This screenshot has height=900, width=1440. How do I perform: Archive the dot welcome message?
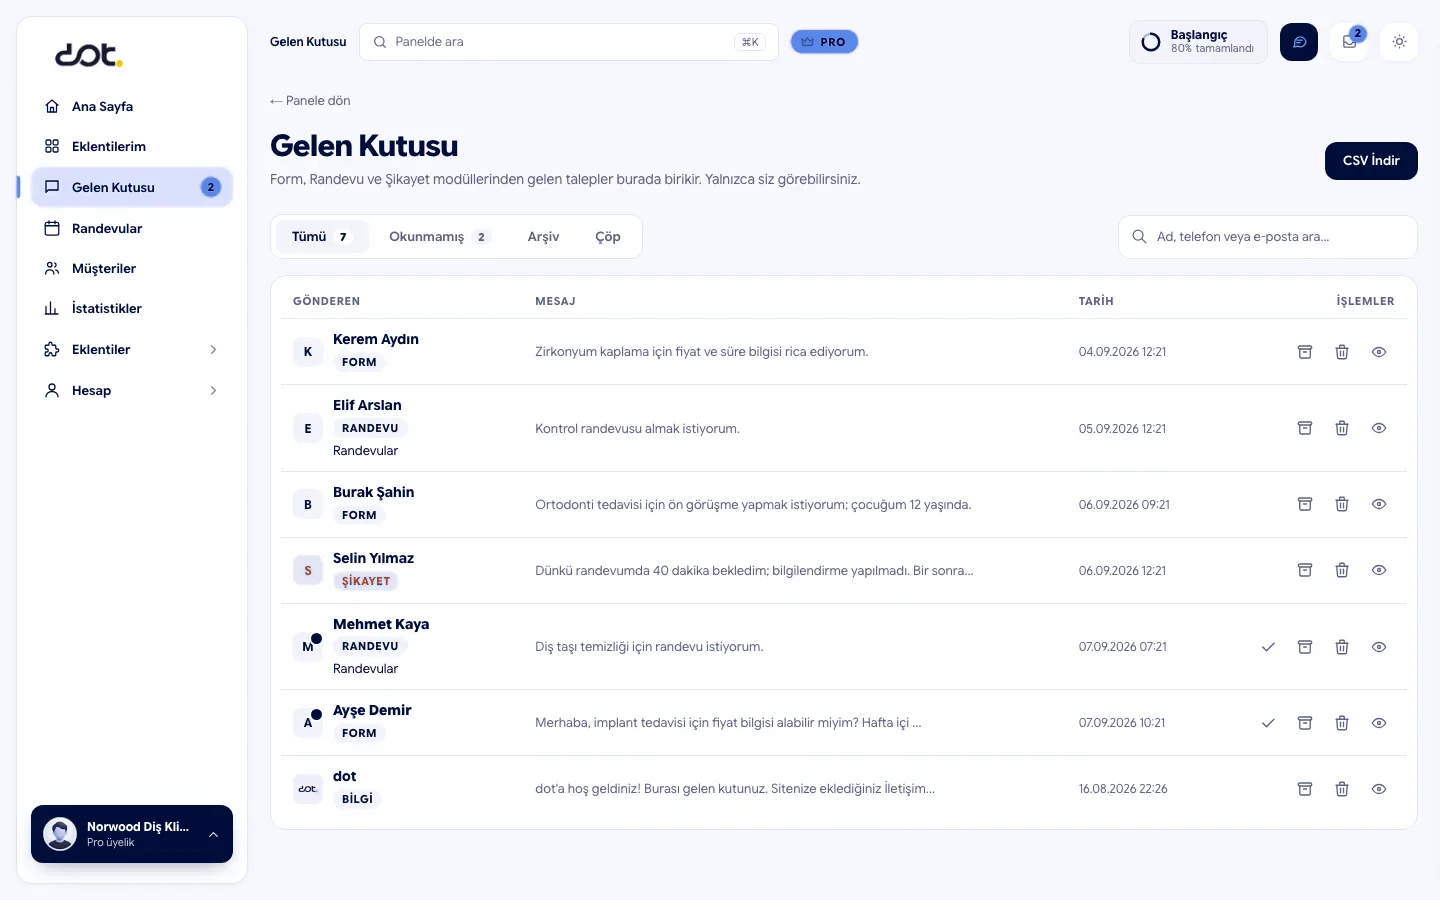pos(1305,789)
